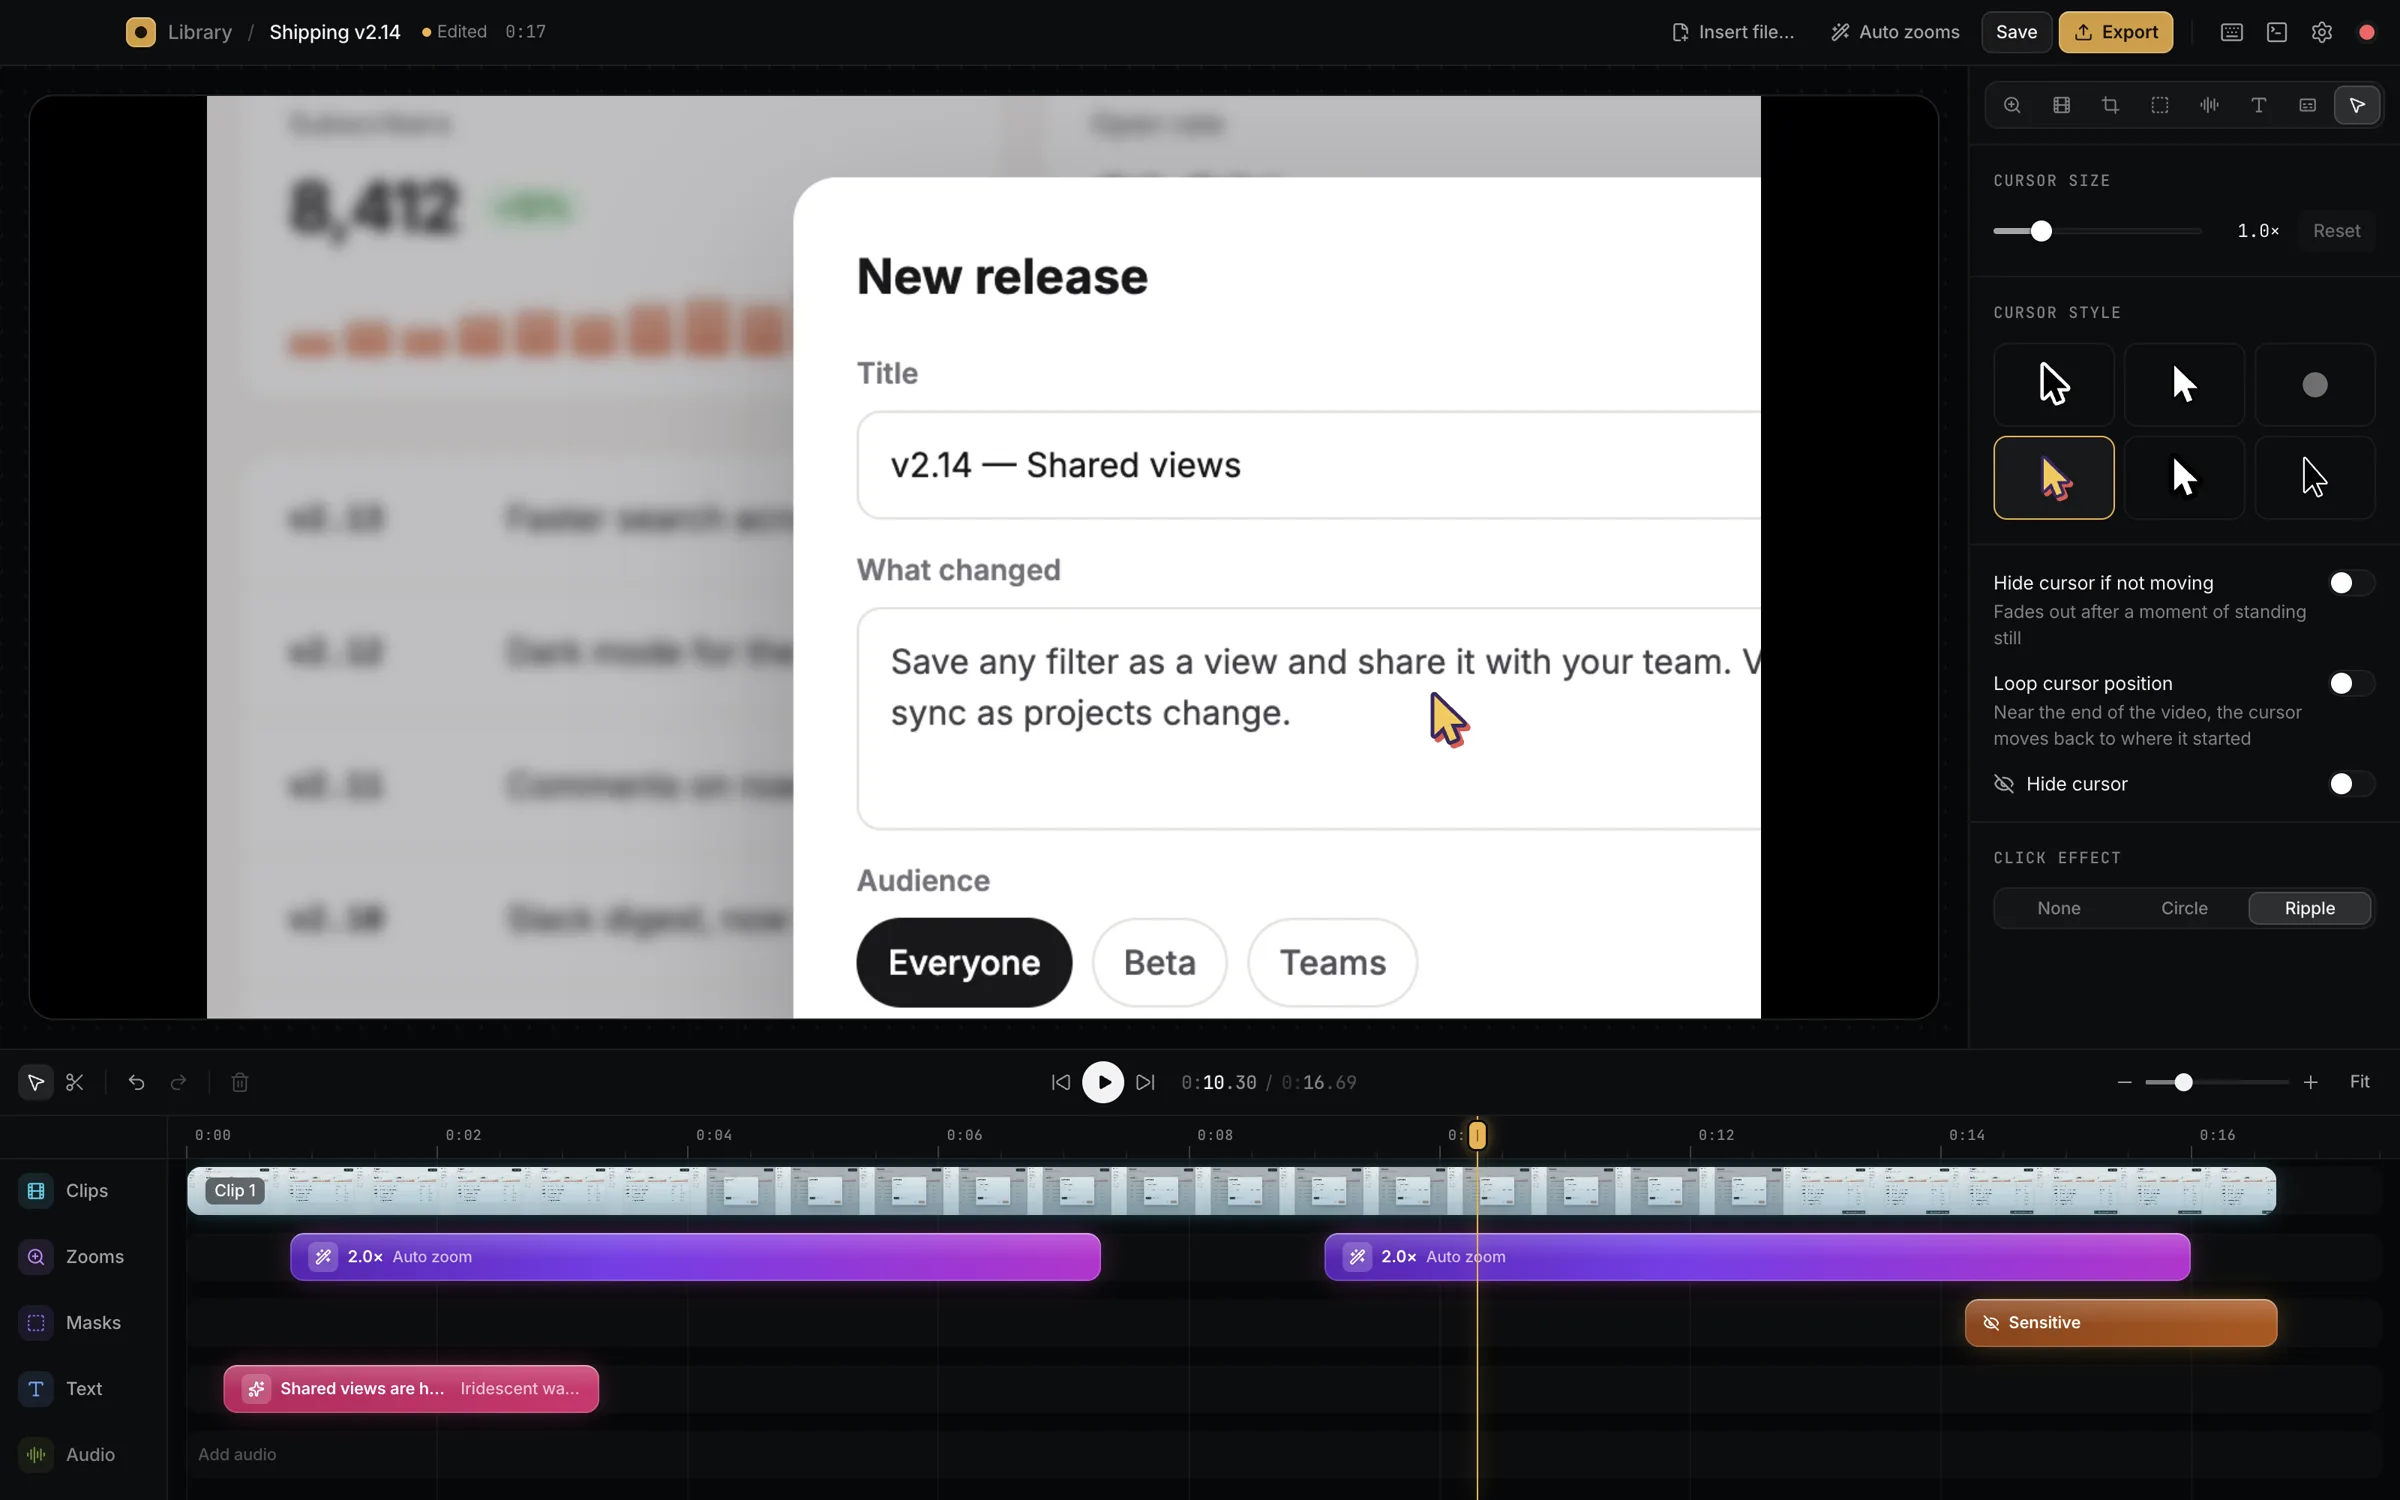This screenshot has width=2400, height=1500.
Task: Click the 0:10.30 current time readout
Action: tap(1219, 1082)
